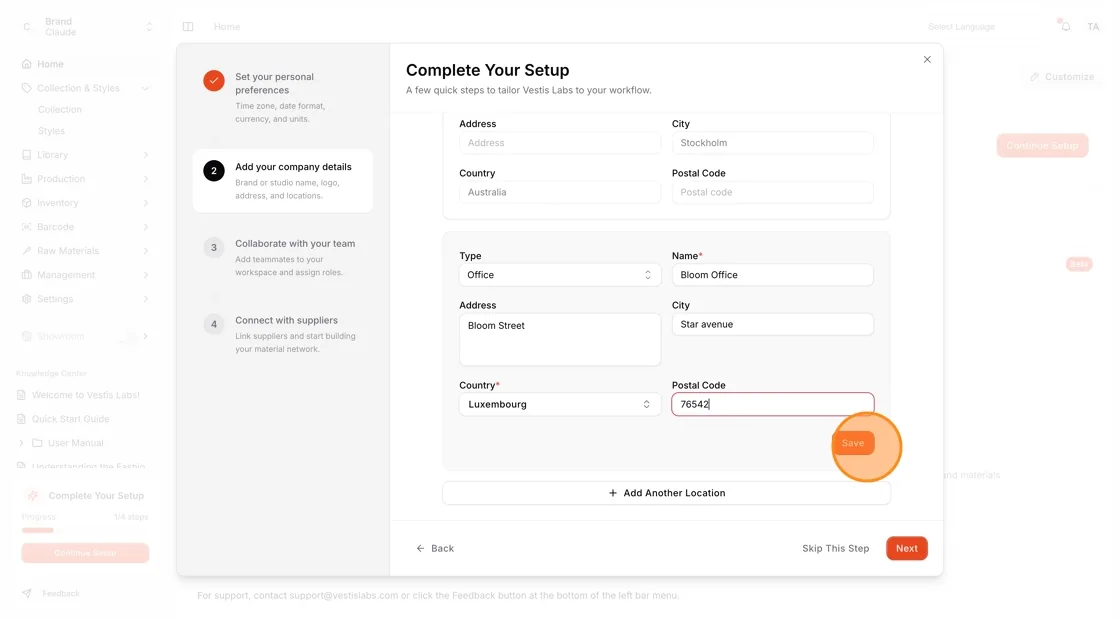Image resolution: width=1120 pixels, height=619 pixels.
Task: Click the Management icon in sidebar
Action: pyautogui.click(x=26, y=275)
